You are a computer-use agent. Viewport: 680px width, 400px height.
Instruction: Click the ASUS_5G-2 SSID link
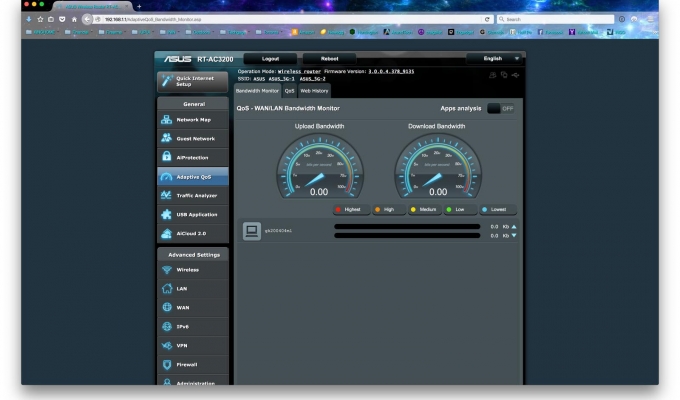(312, 79)
